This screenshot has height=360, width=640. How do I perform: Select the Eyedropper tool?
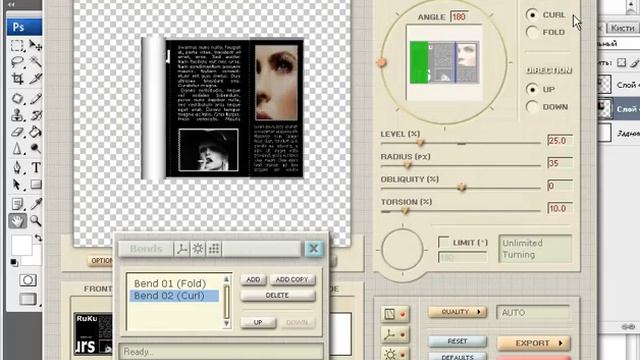(35, 204)
